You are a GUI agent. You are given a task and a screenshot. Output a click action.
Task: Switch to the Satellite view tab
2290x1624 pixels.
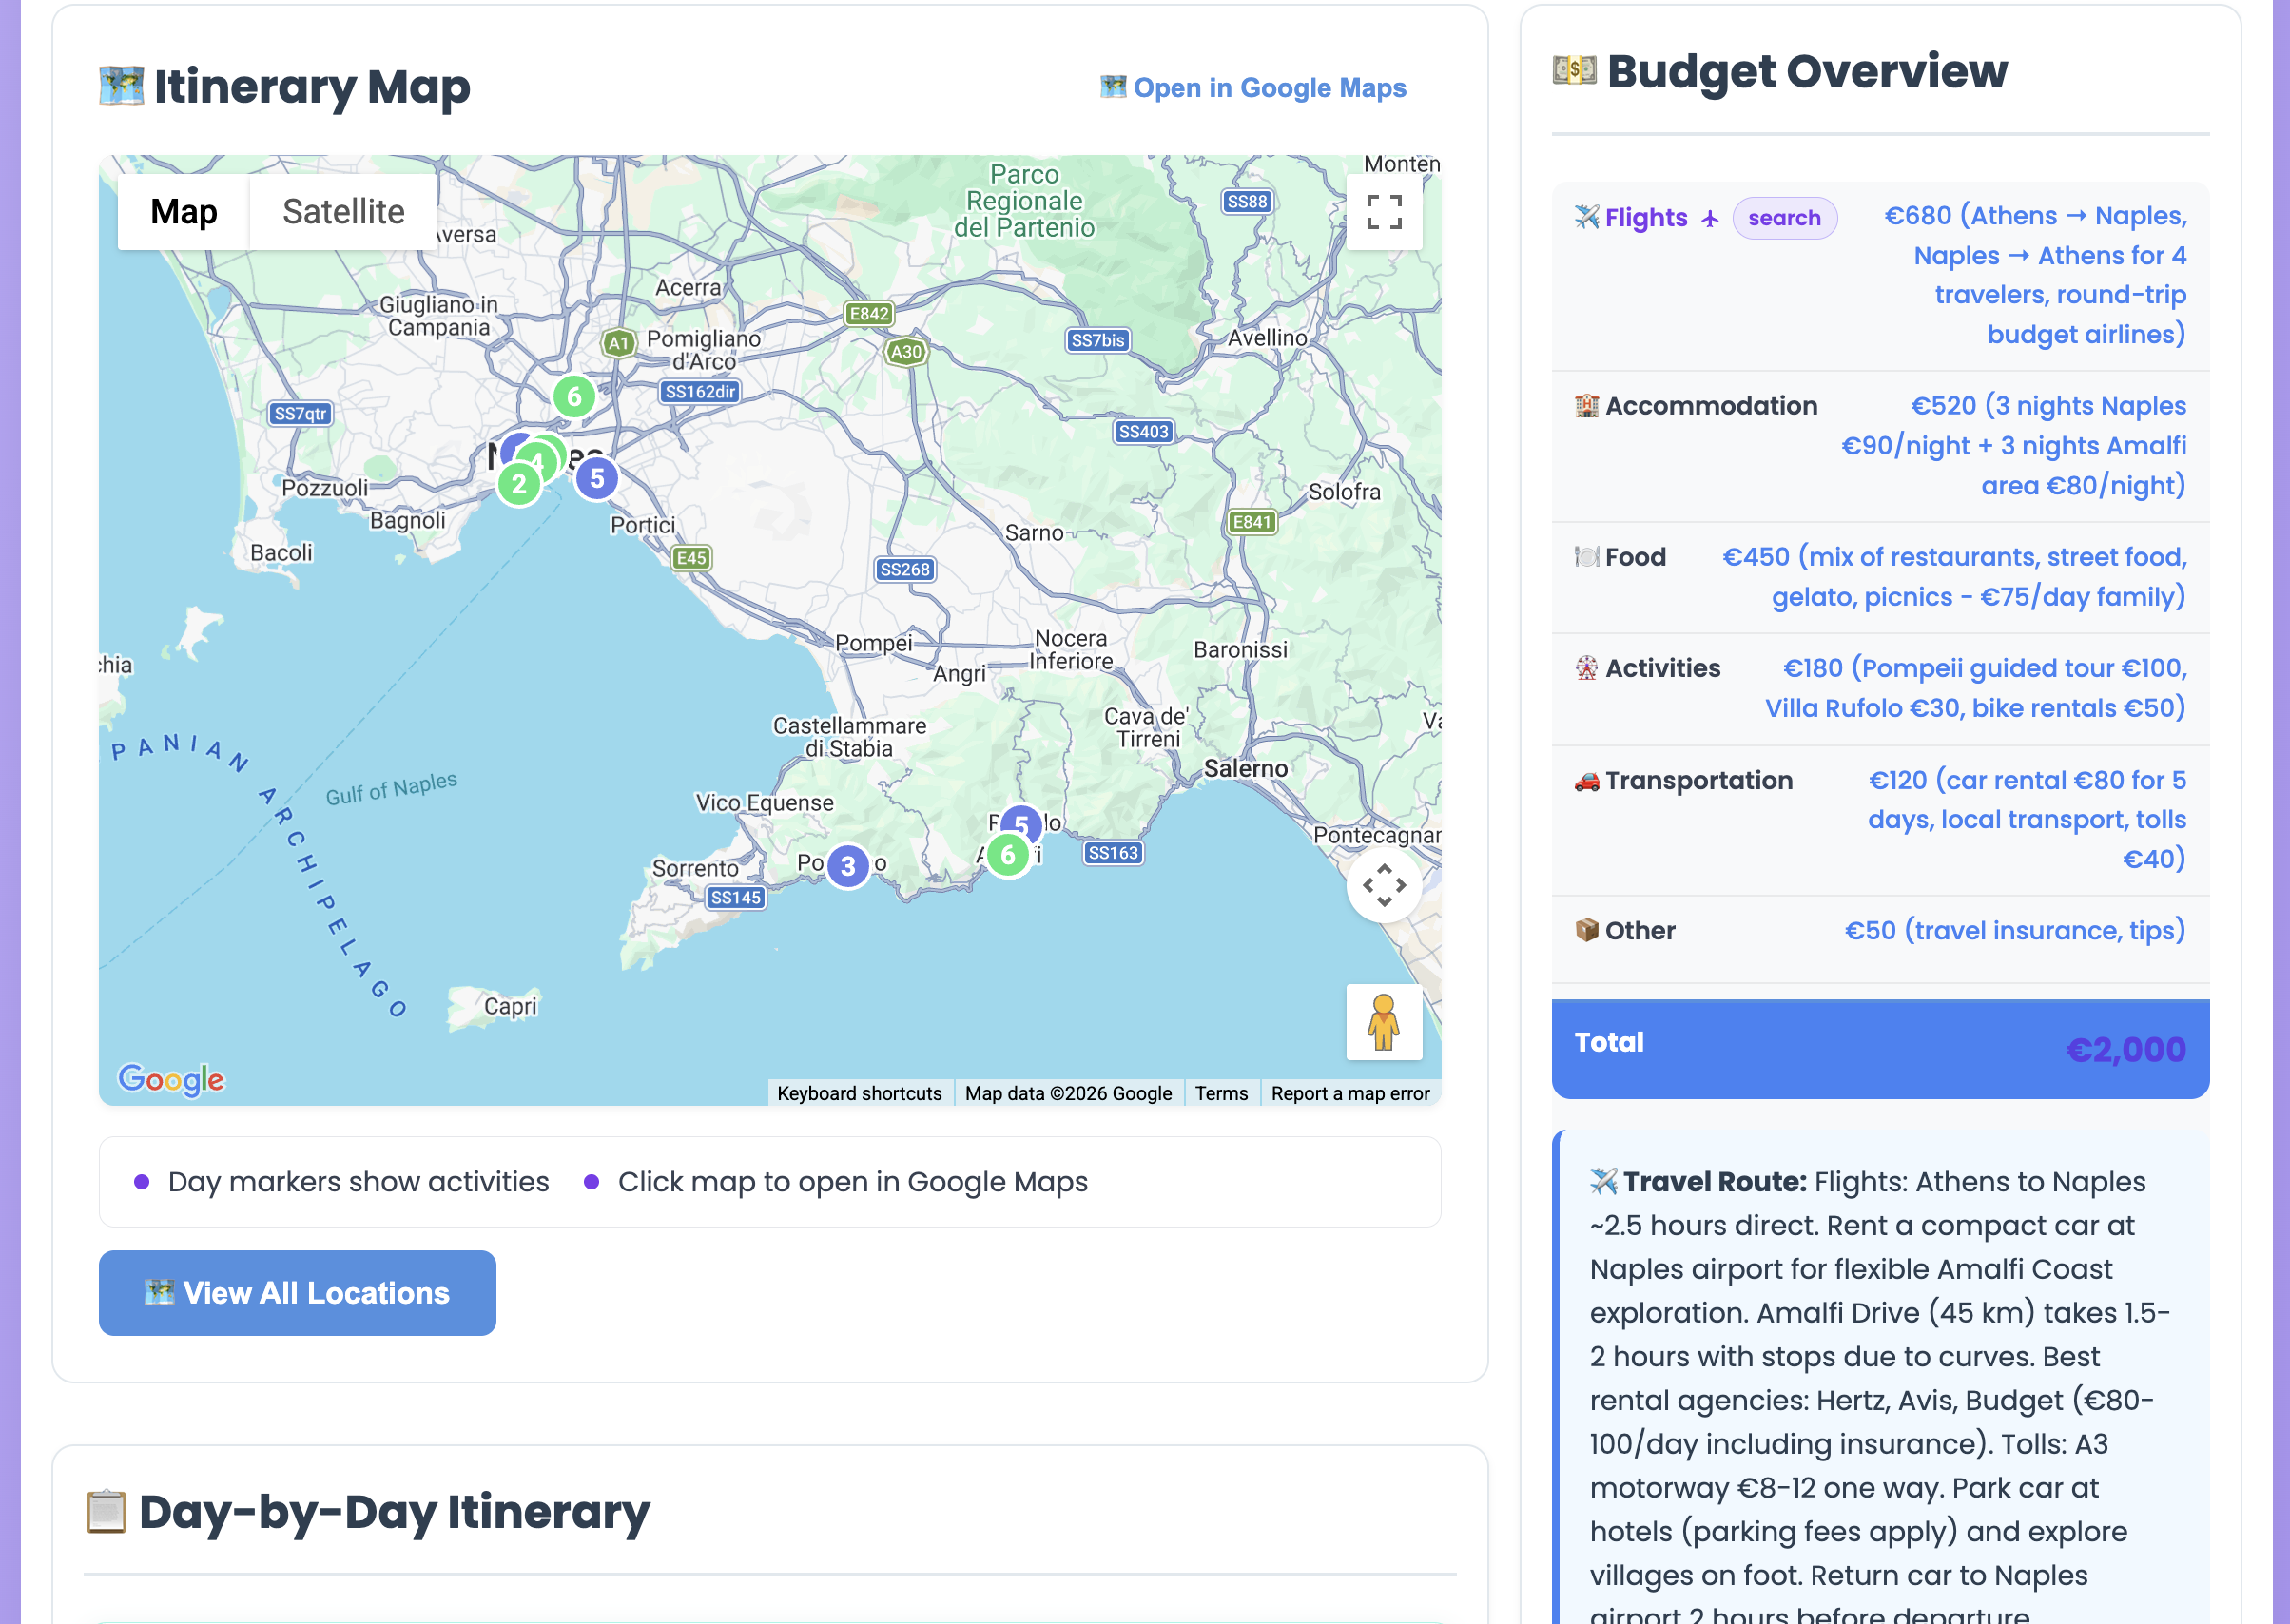pos(343,212)
